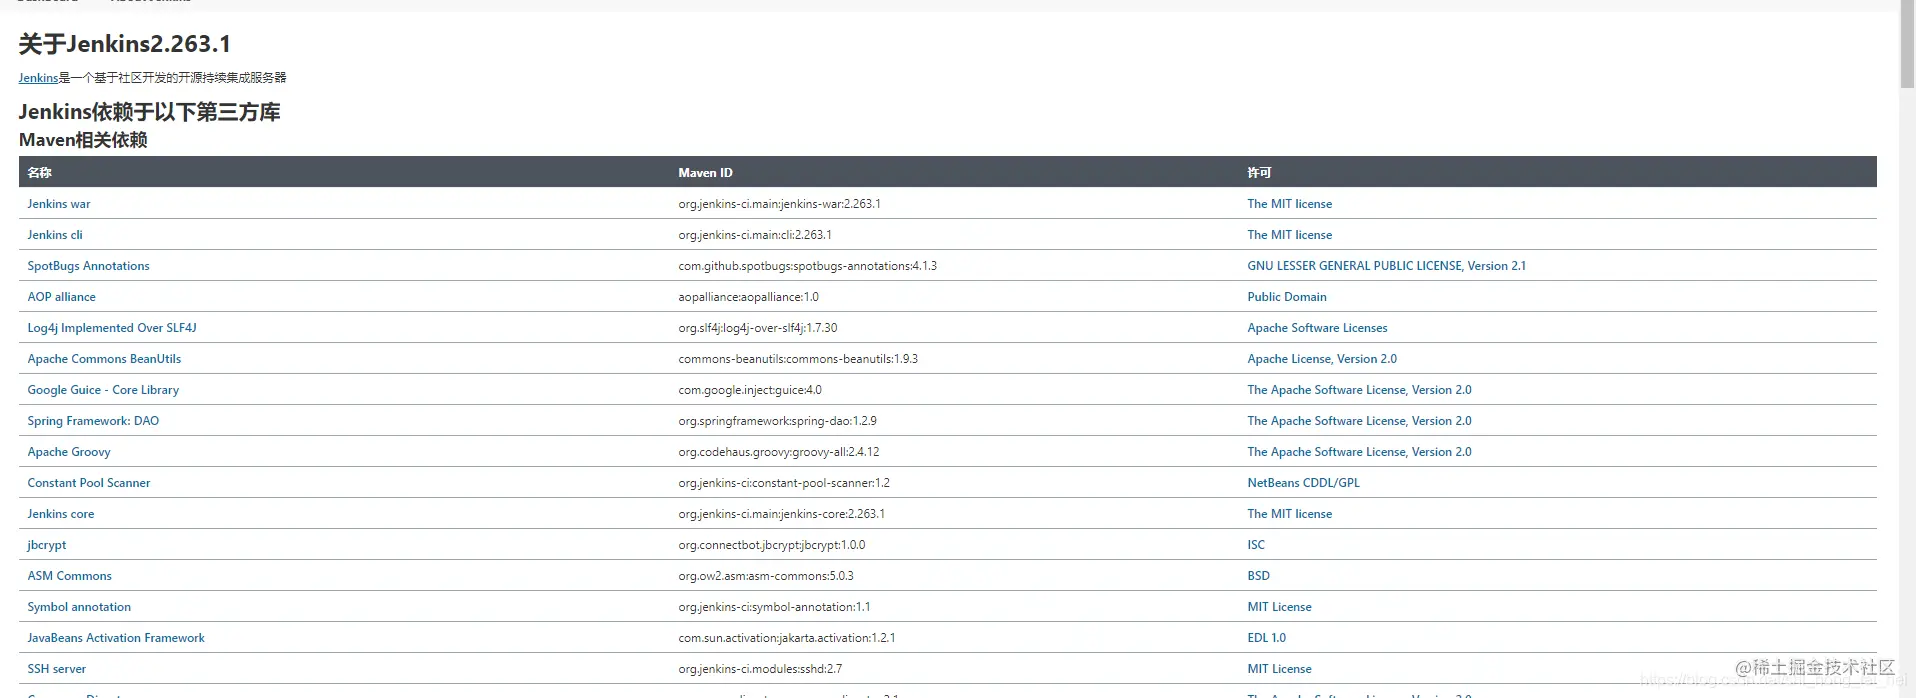This screenshot has width=1916, height=698.
Task: Click the Maven ID column header
Action: [x=705, y=173]
